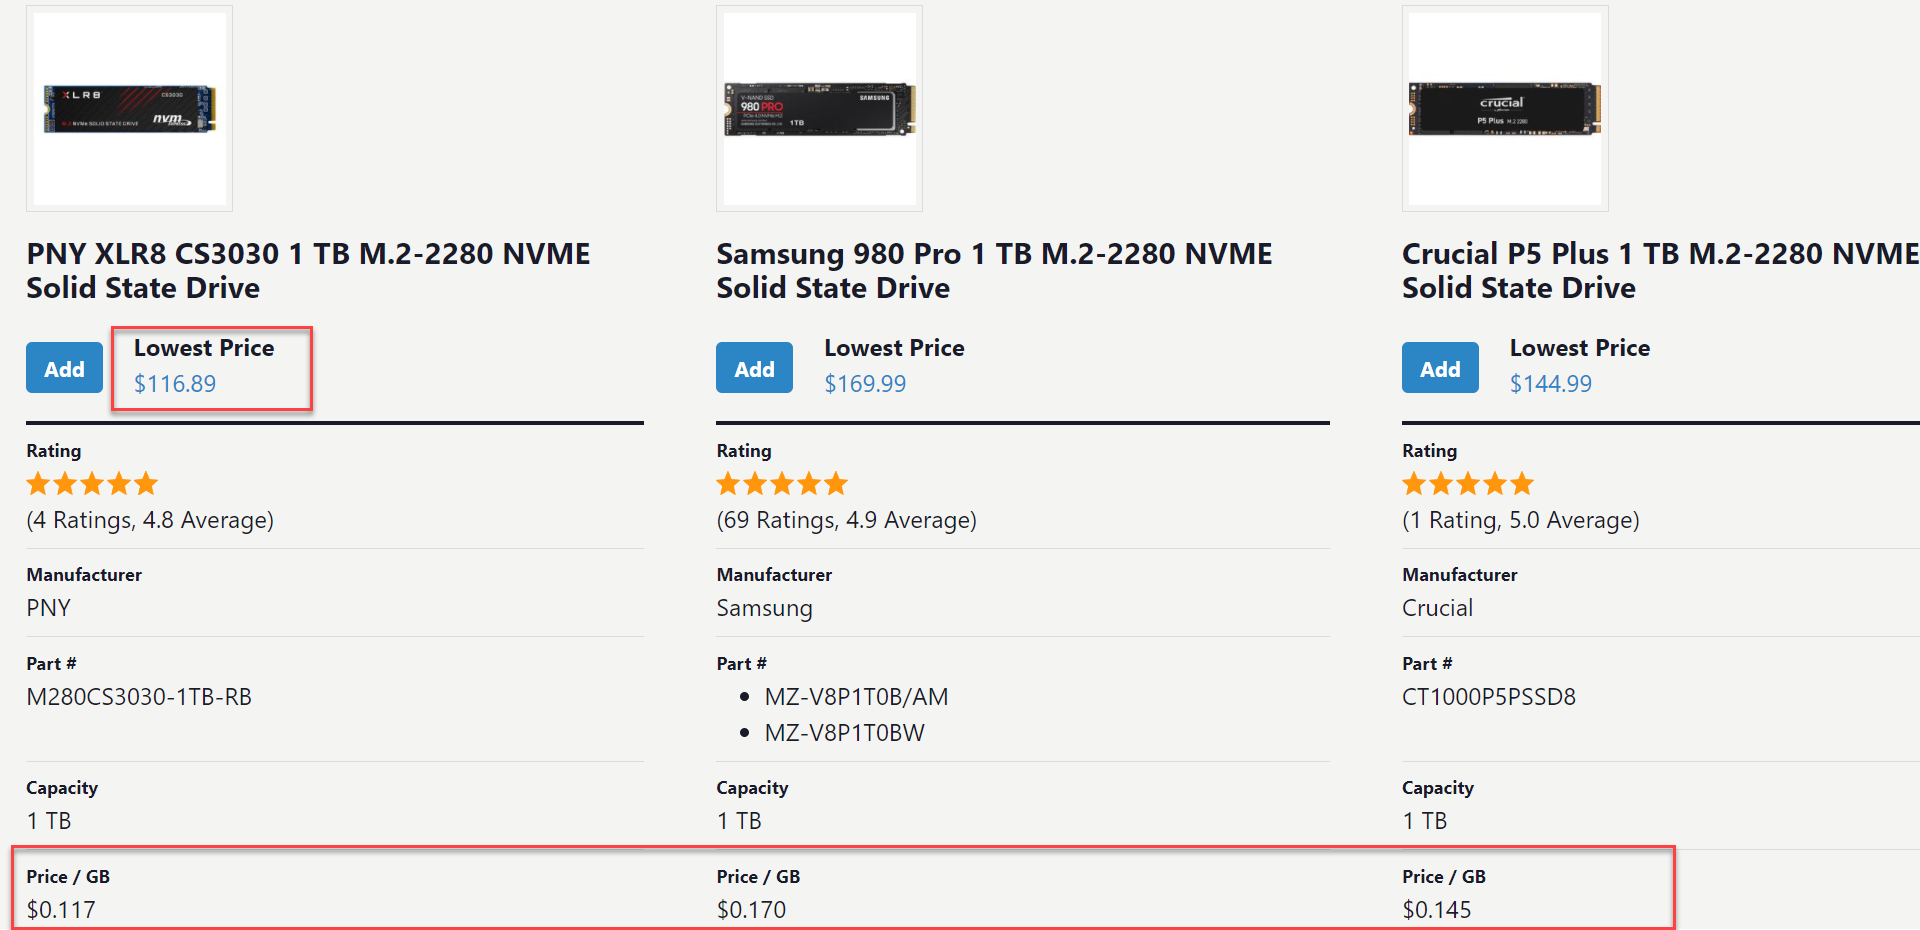Select manufacturer value 'PNY'
The height and width of the screenshot is (930, 1920).
point(48,608)
